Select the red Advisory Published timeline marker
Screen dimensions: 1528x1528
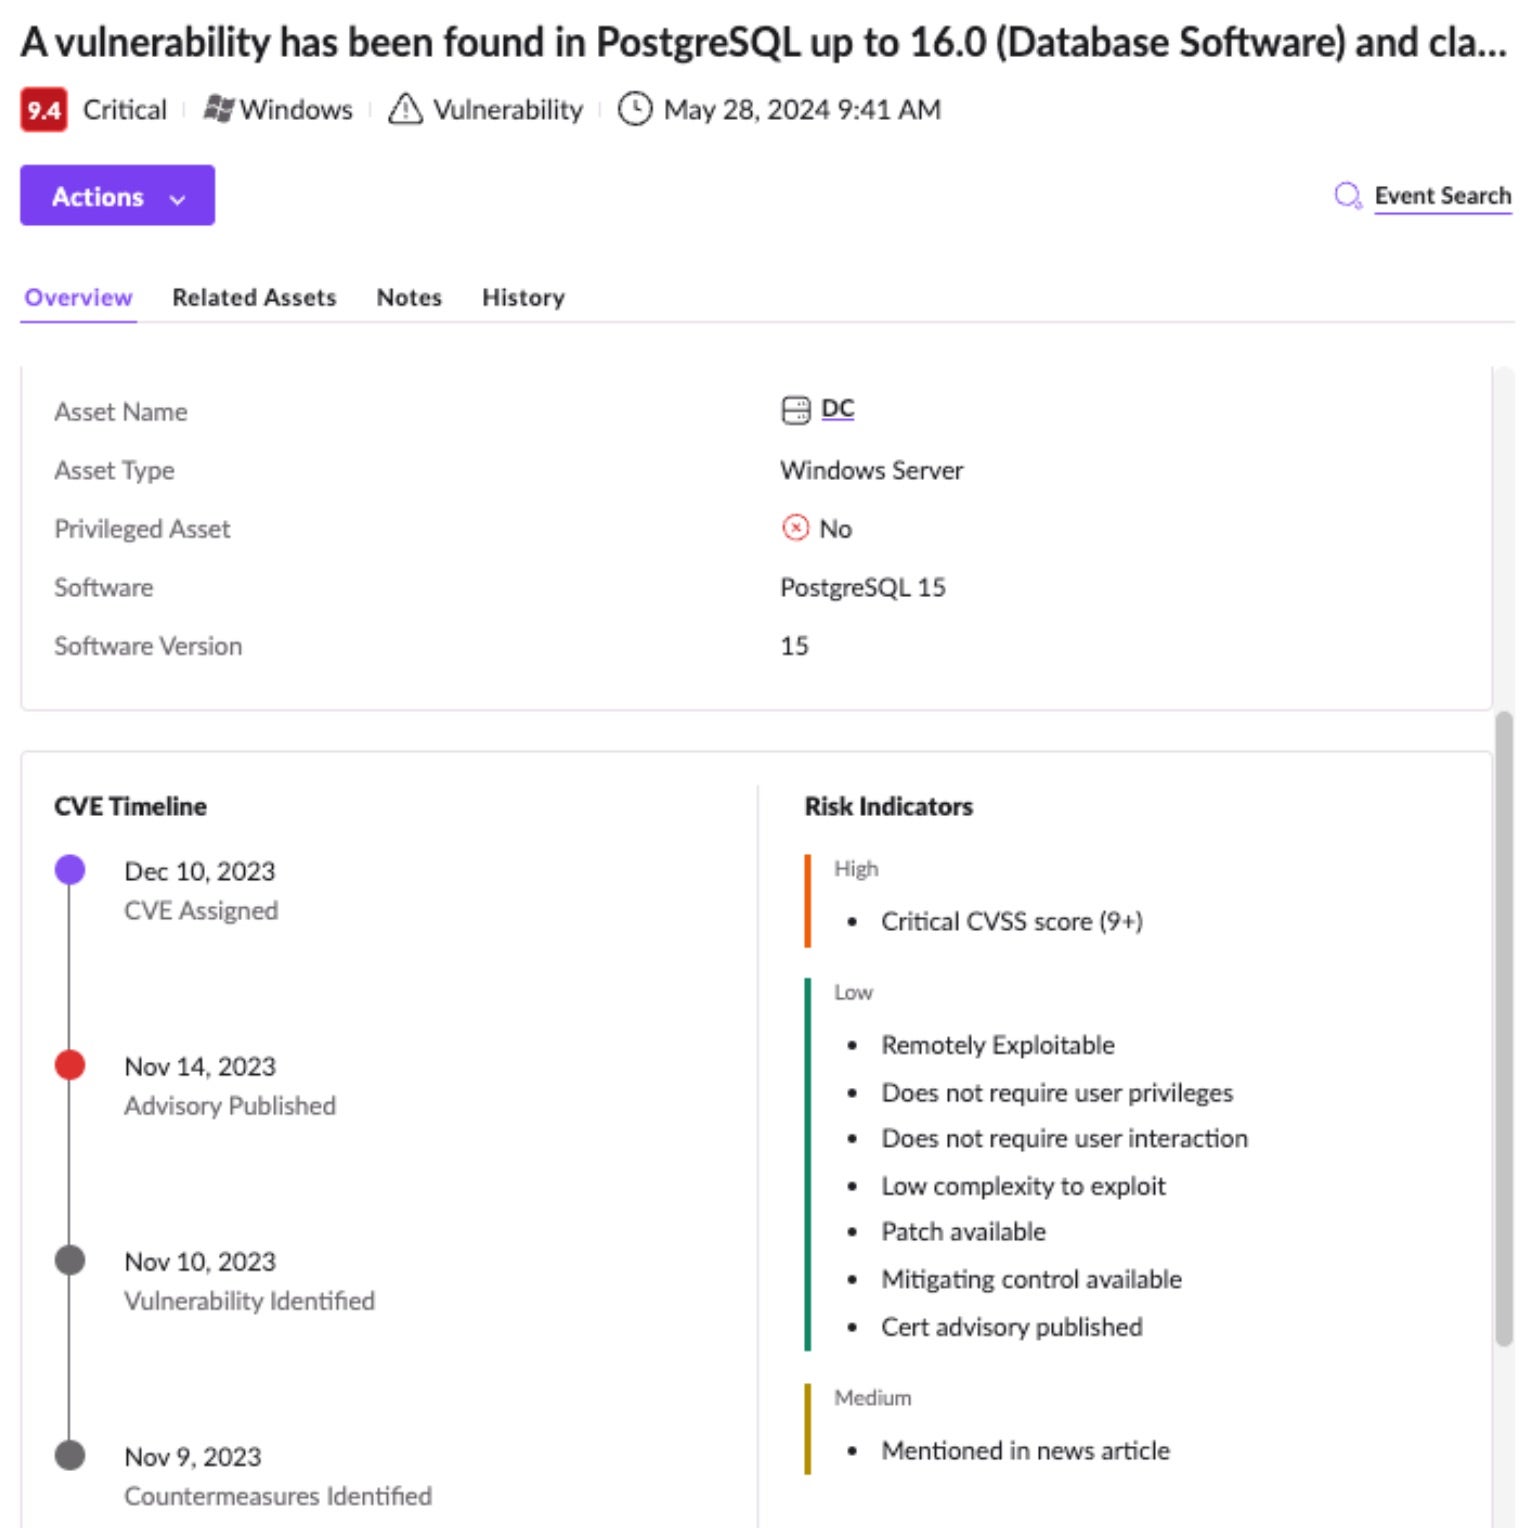click(70, 1065)
